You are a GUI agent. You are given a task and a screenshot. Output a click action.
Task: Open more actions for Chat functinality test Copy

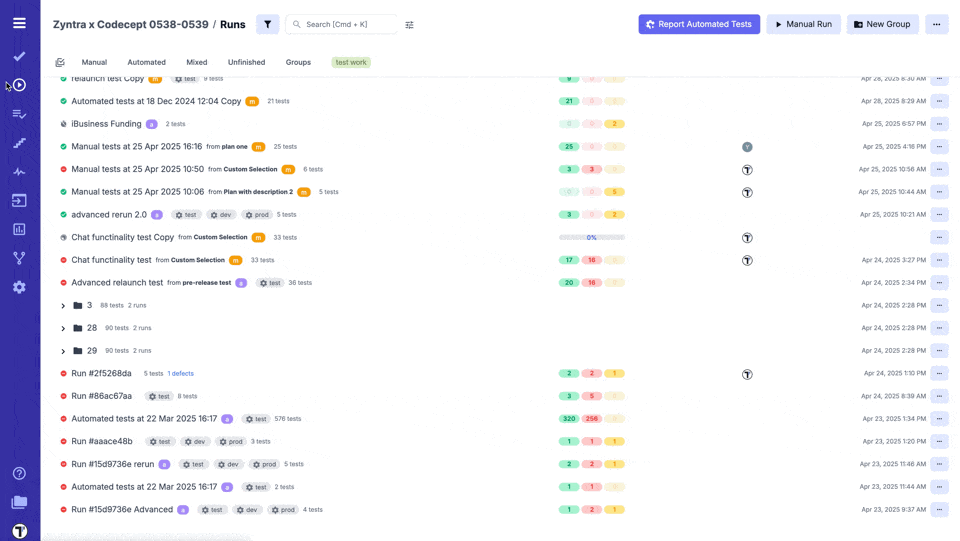pyautogui.click(x=939, y=237)
